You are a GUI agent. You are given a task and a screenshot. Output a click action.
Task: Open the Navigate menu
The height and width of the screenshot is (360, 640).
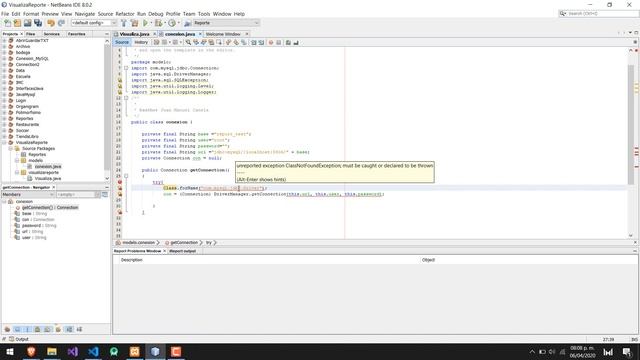[85, 14]
